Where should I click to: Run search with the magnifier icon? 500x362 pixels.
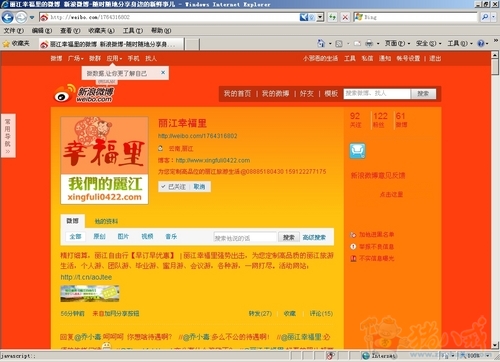(x=485, y=17)
